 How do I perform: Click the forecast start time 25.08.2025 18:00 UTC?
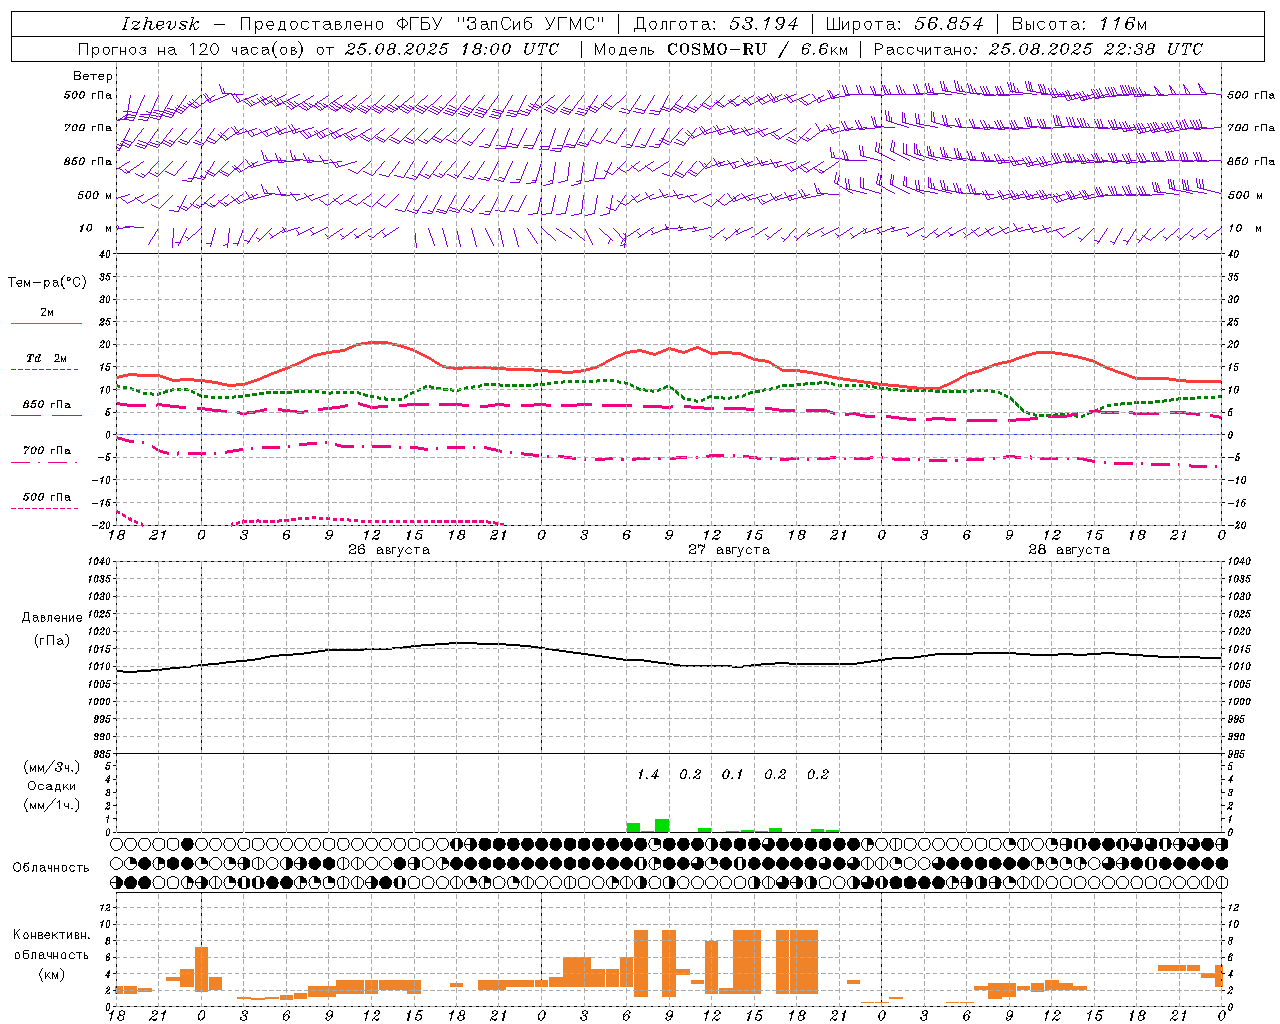(x=451, y=49)
